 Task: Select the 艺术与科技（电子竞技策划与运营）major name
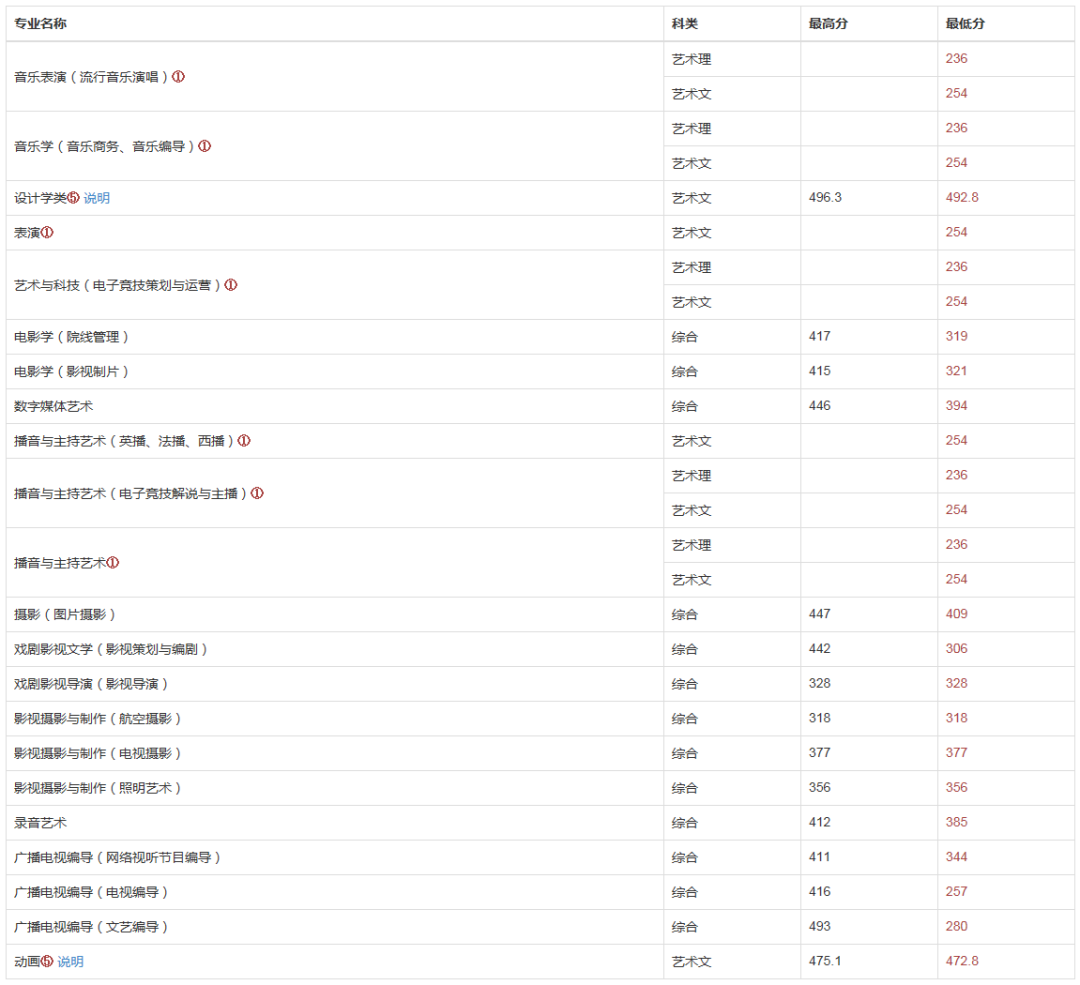118,285
